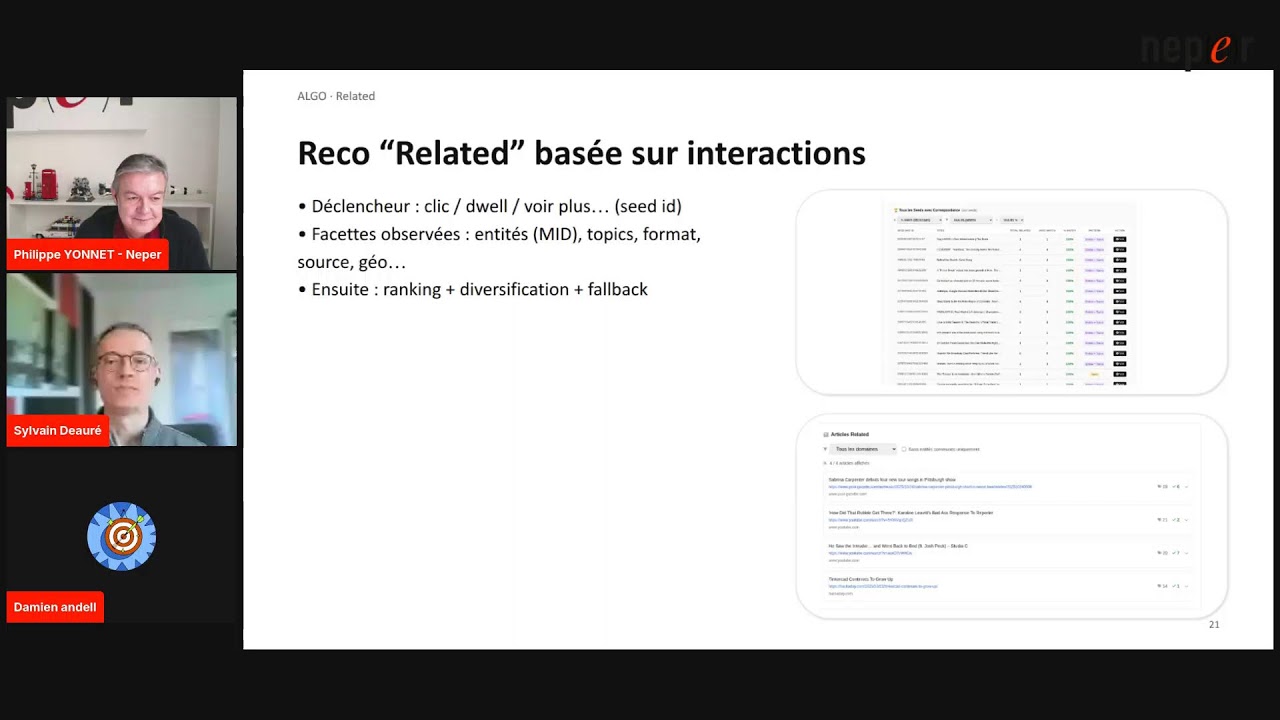
Task: Click the Ensuite ranking diversification fallback bullet
Action: (x=472, y=289)
